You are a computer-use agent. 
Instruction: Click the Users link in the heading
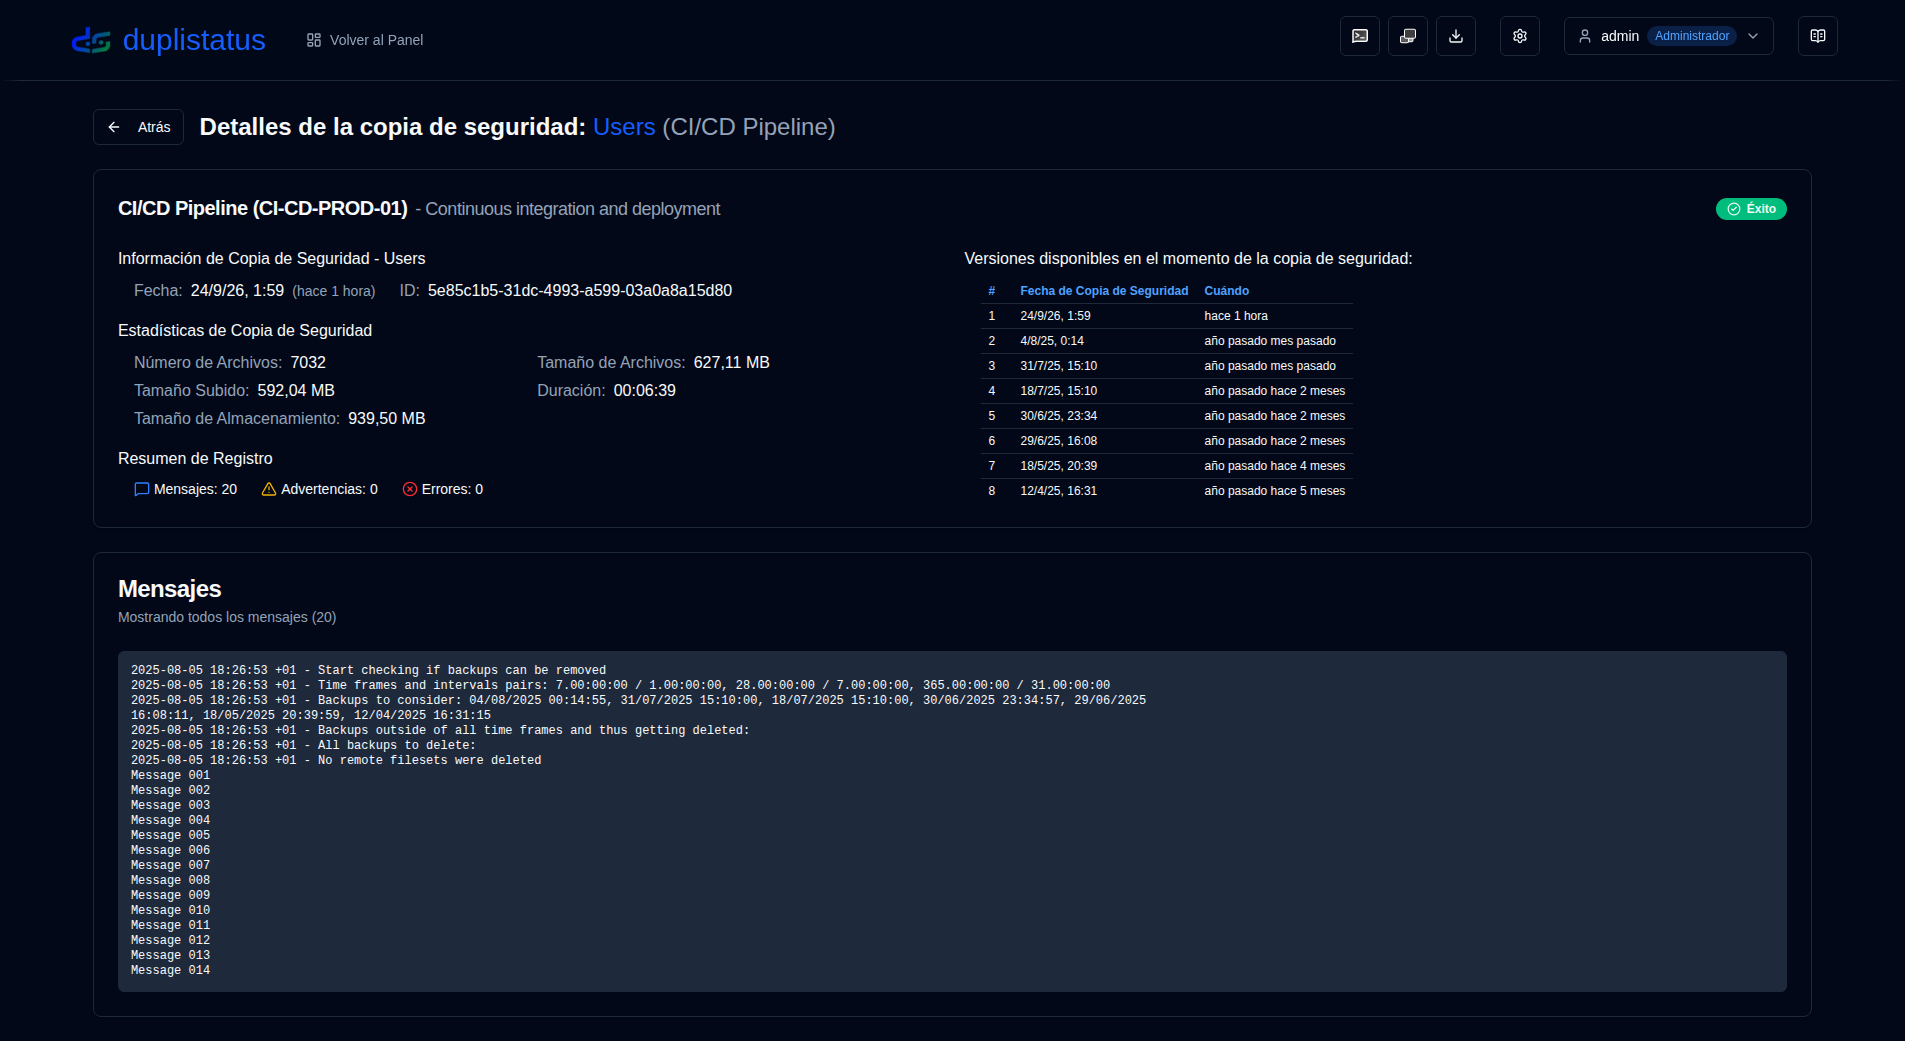click(x=624, y=127)
